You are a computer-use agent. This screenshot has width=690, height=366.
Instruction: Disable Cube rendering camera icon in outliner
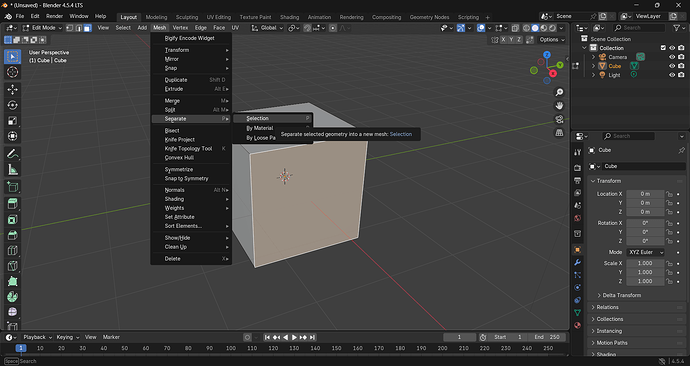coord(681,66)
